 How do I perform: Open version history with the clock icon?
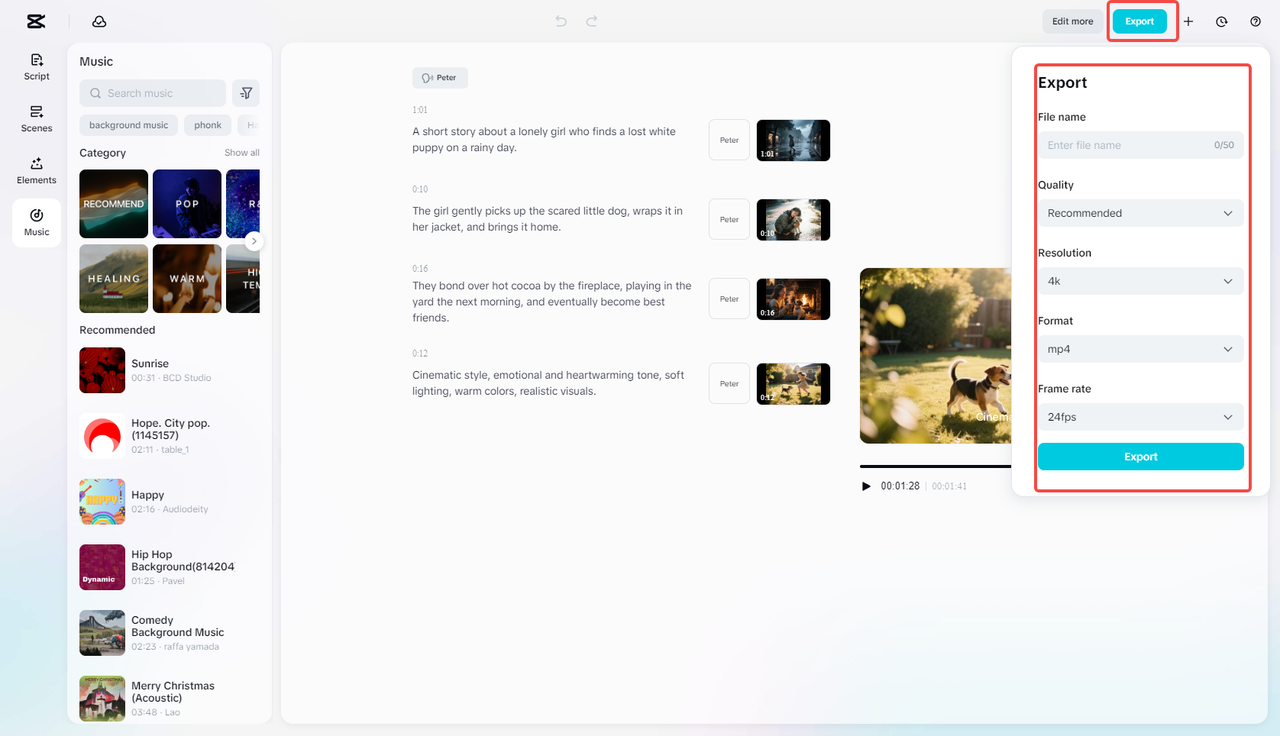[1221, 20]
